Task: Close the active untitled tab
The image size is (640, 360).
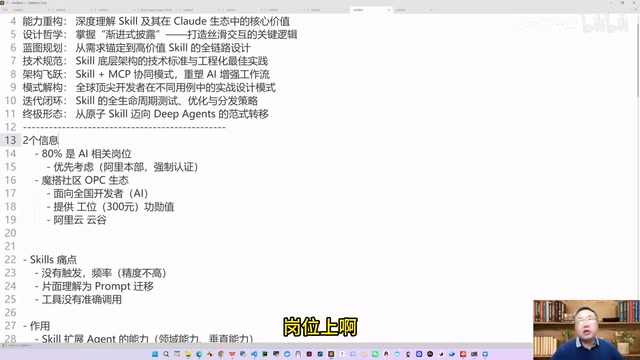Action: 389,10
